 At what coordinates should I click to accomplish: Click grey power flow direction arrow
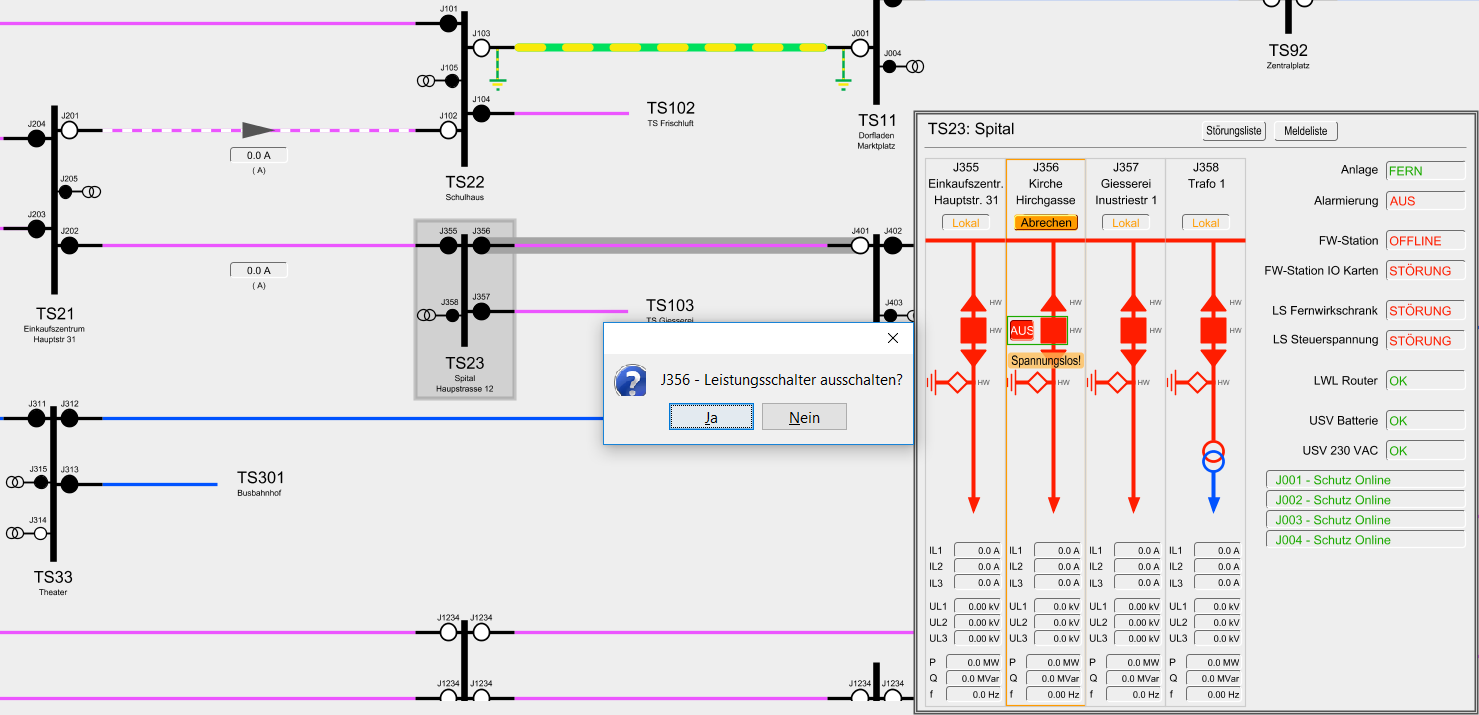click(258, 130)
